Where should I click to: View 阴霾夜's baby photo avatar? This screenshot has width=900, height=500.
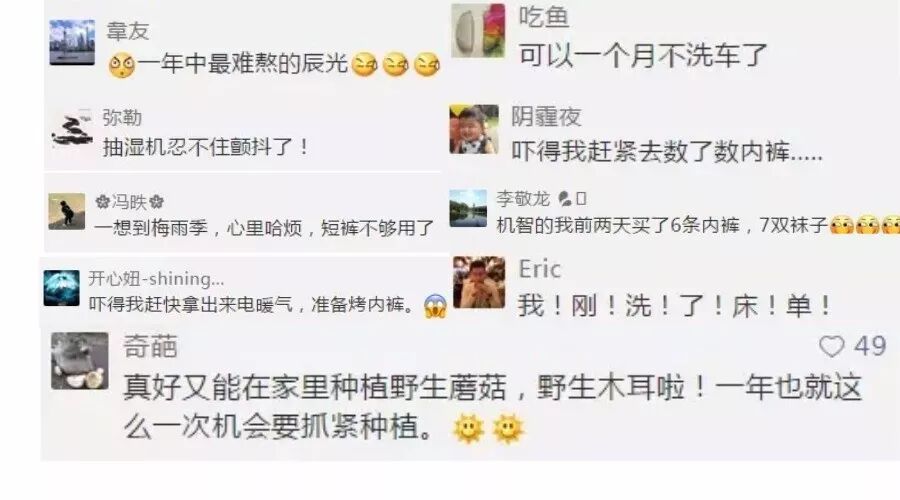point(474,129)
